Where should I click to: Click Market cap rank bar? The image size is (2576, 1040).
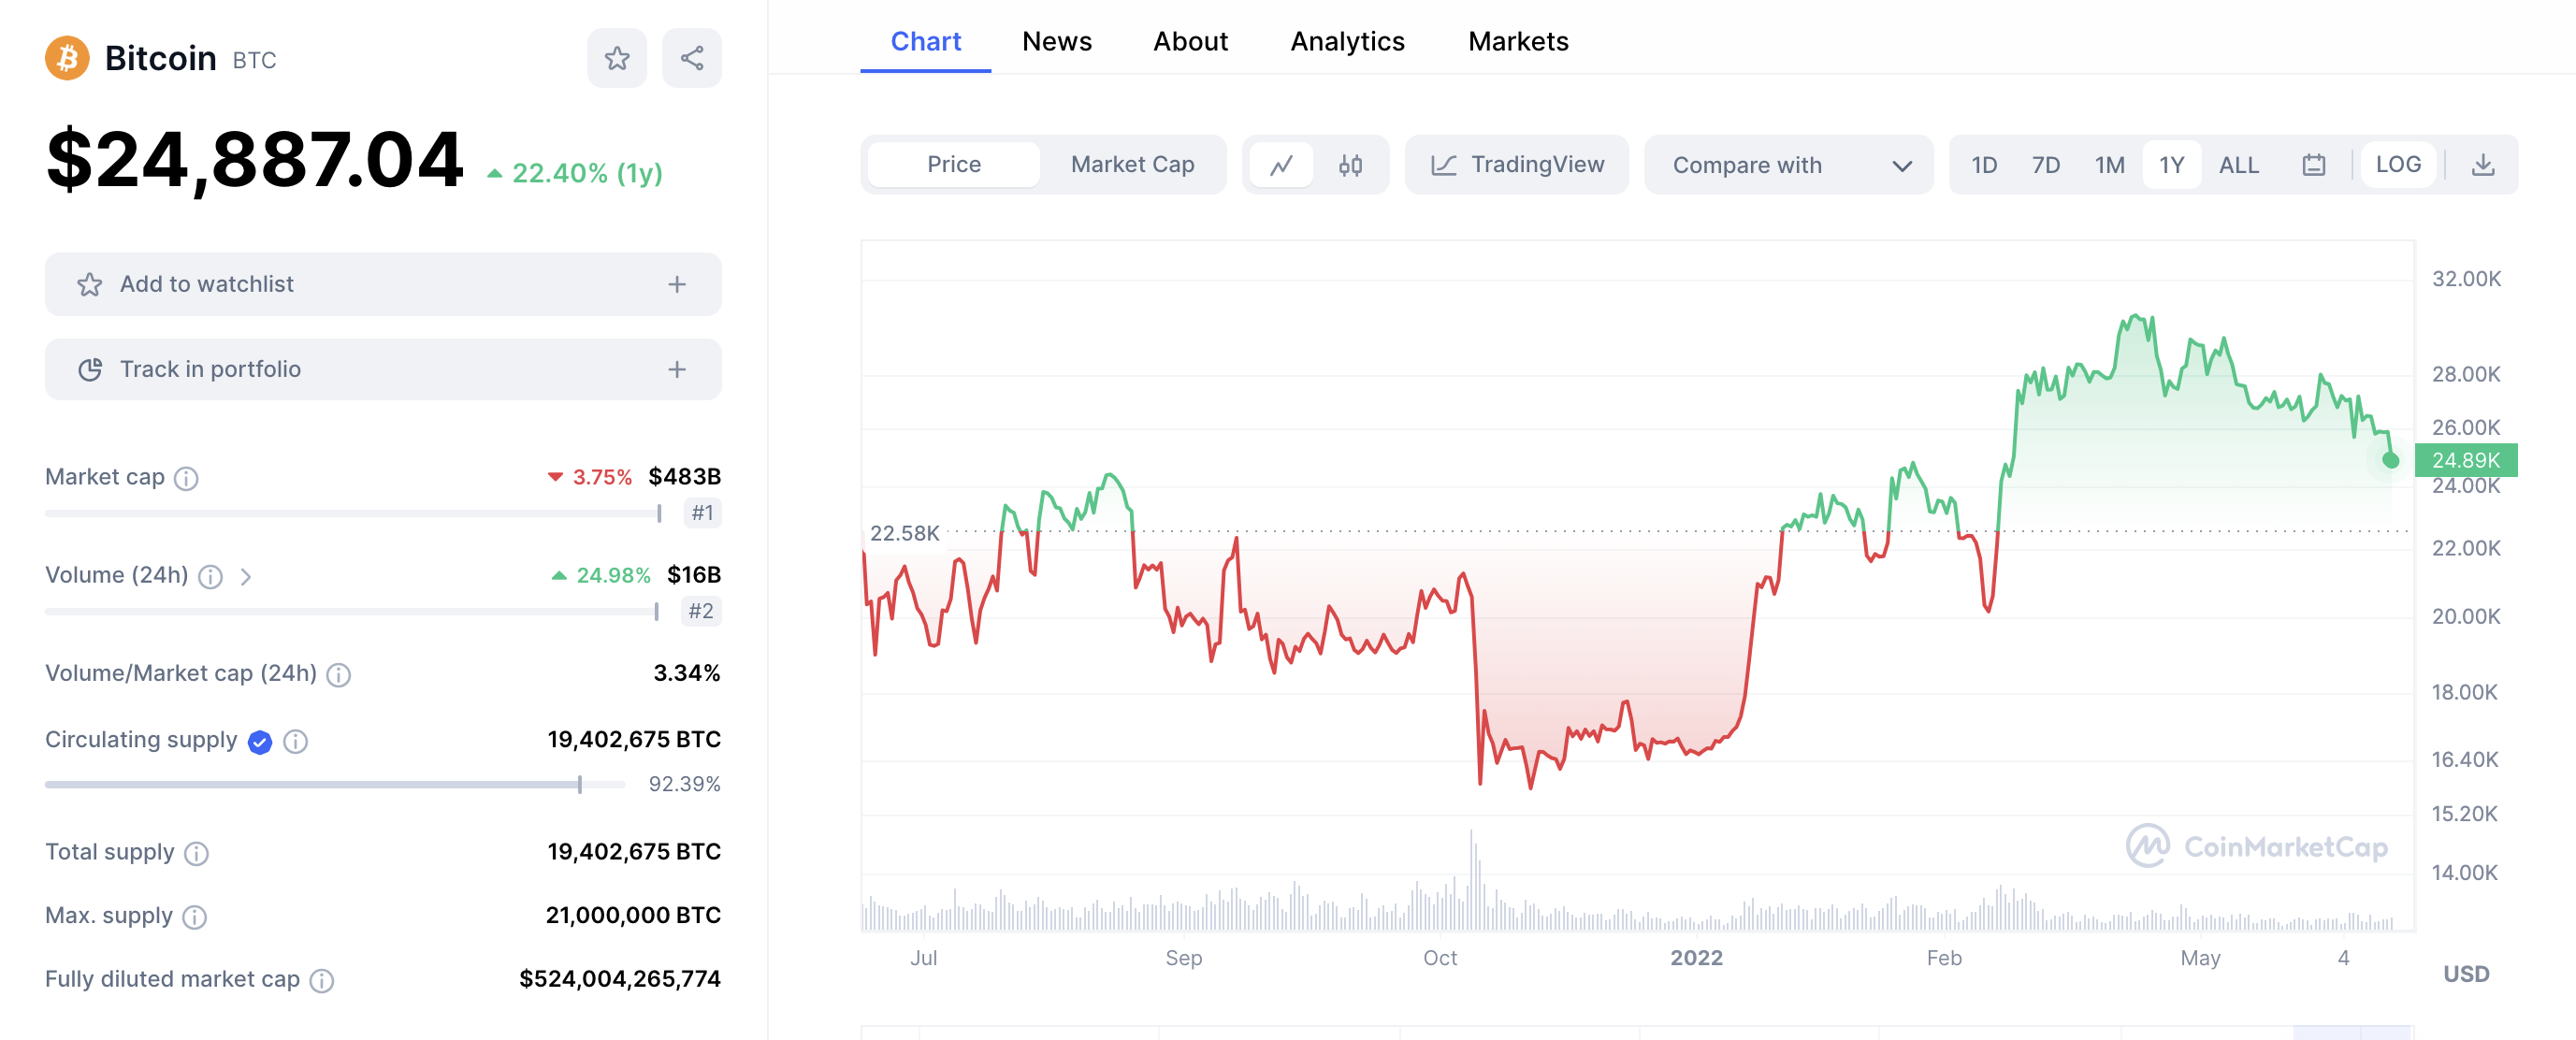[x=353, y=513]
